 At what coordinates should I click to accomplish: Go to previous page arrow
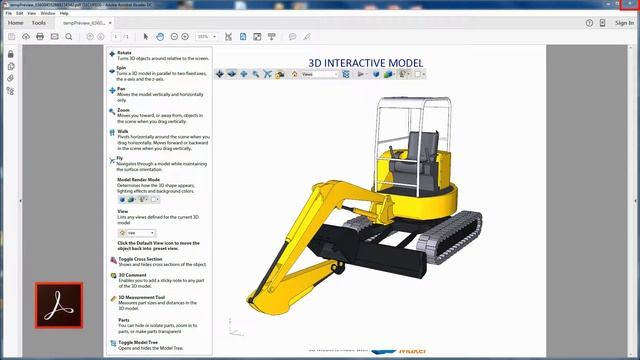point(90,37)
